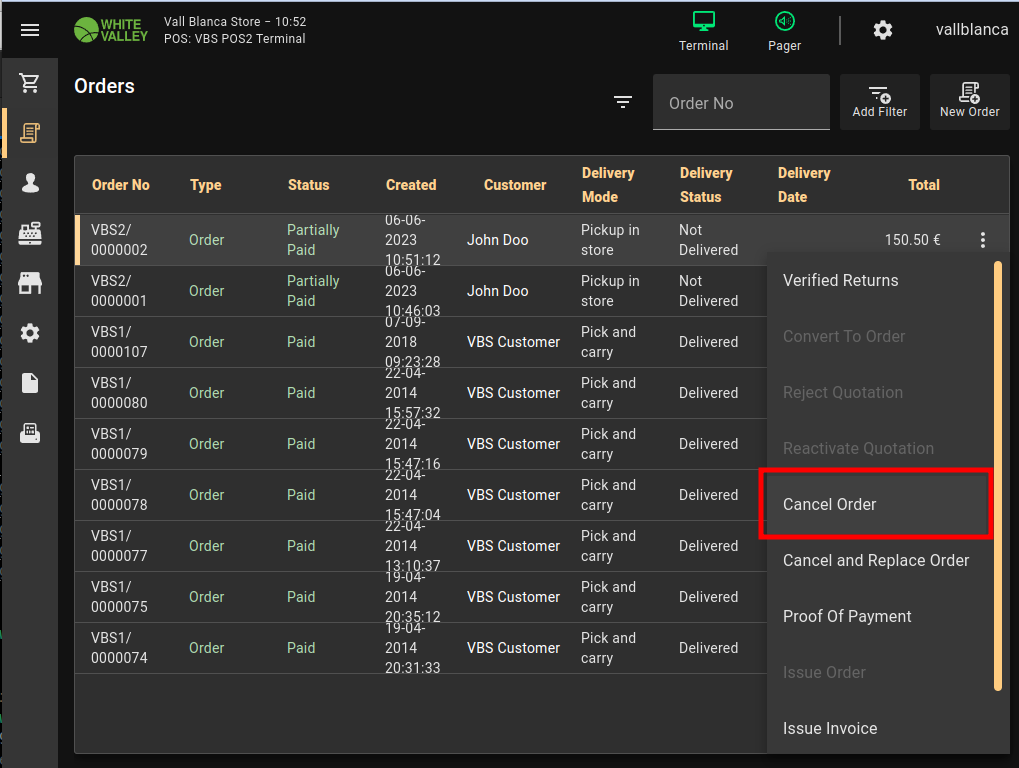Click the Terminal status icon

(704, 31)
